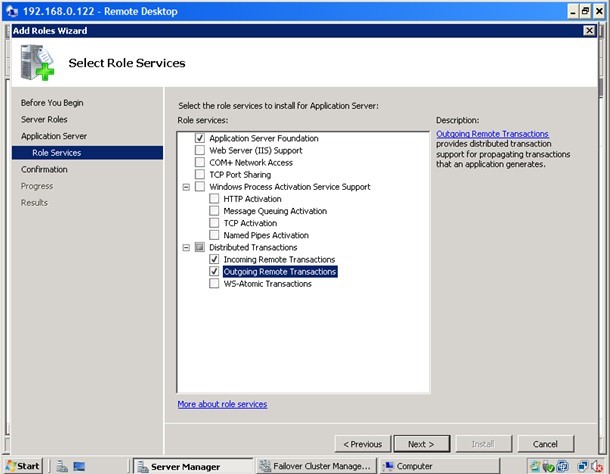Image resolution: width=610 pixels, height=474 pixels.
Task: Tick the HTTP Activation checkbox
Action: coord(214,198)
